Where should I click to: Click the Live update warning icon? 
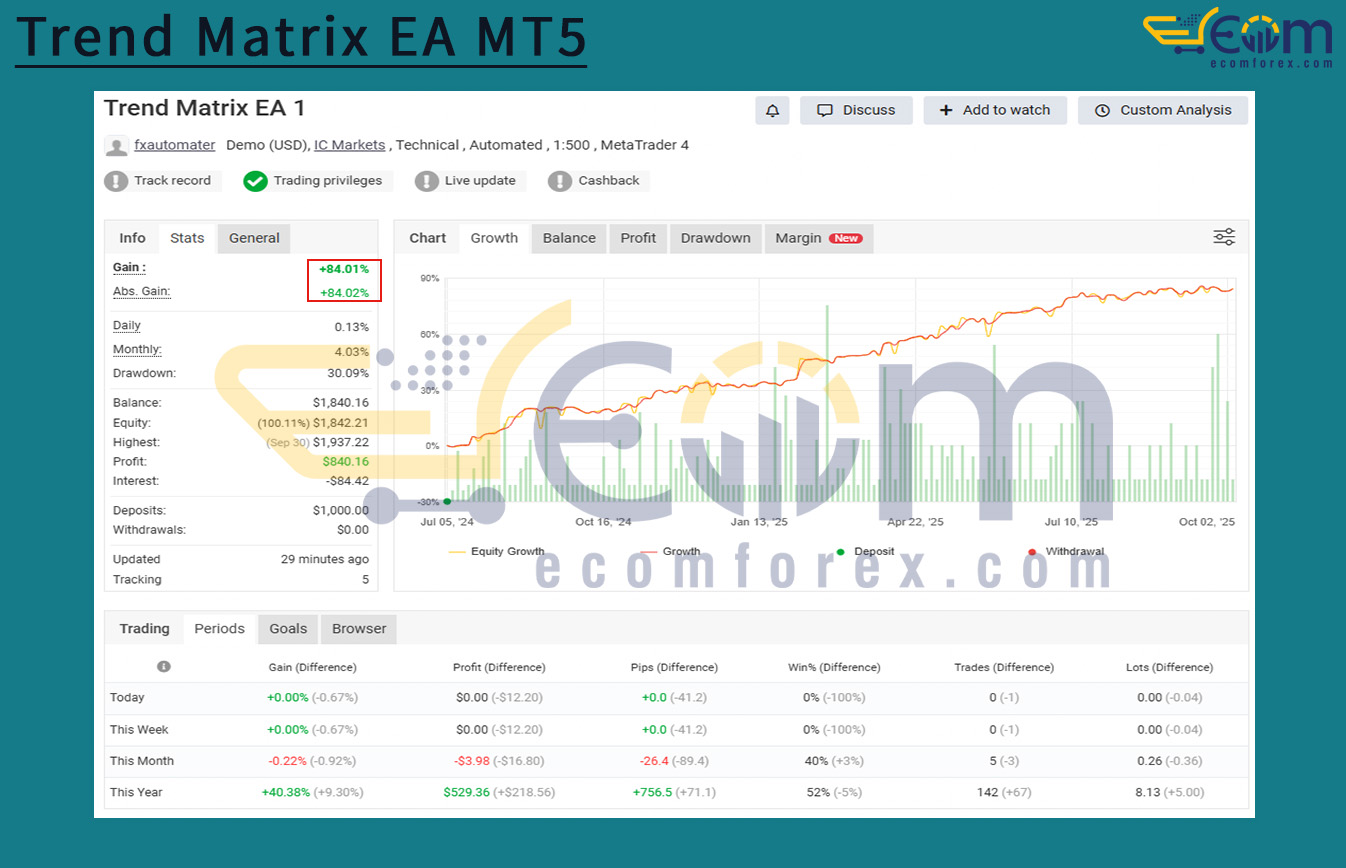[x=427, y=181]
